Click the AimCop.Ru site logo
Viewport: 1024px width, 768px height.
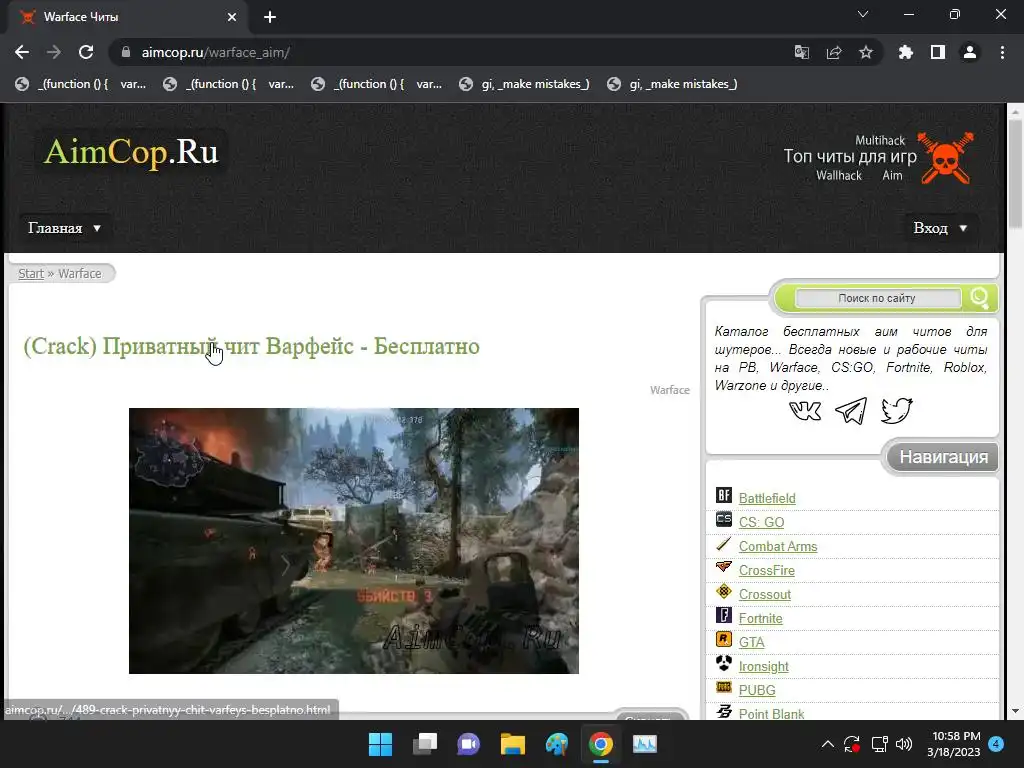click(131, 152)
